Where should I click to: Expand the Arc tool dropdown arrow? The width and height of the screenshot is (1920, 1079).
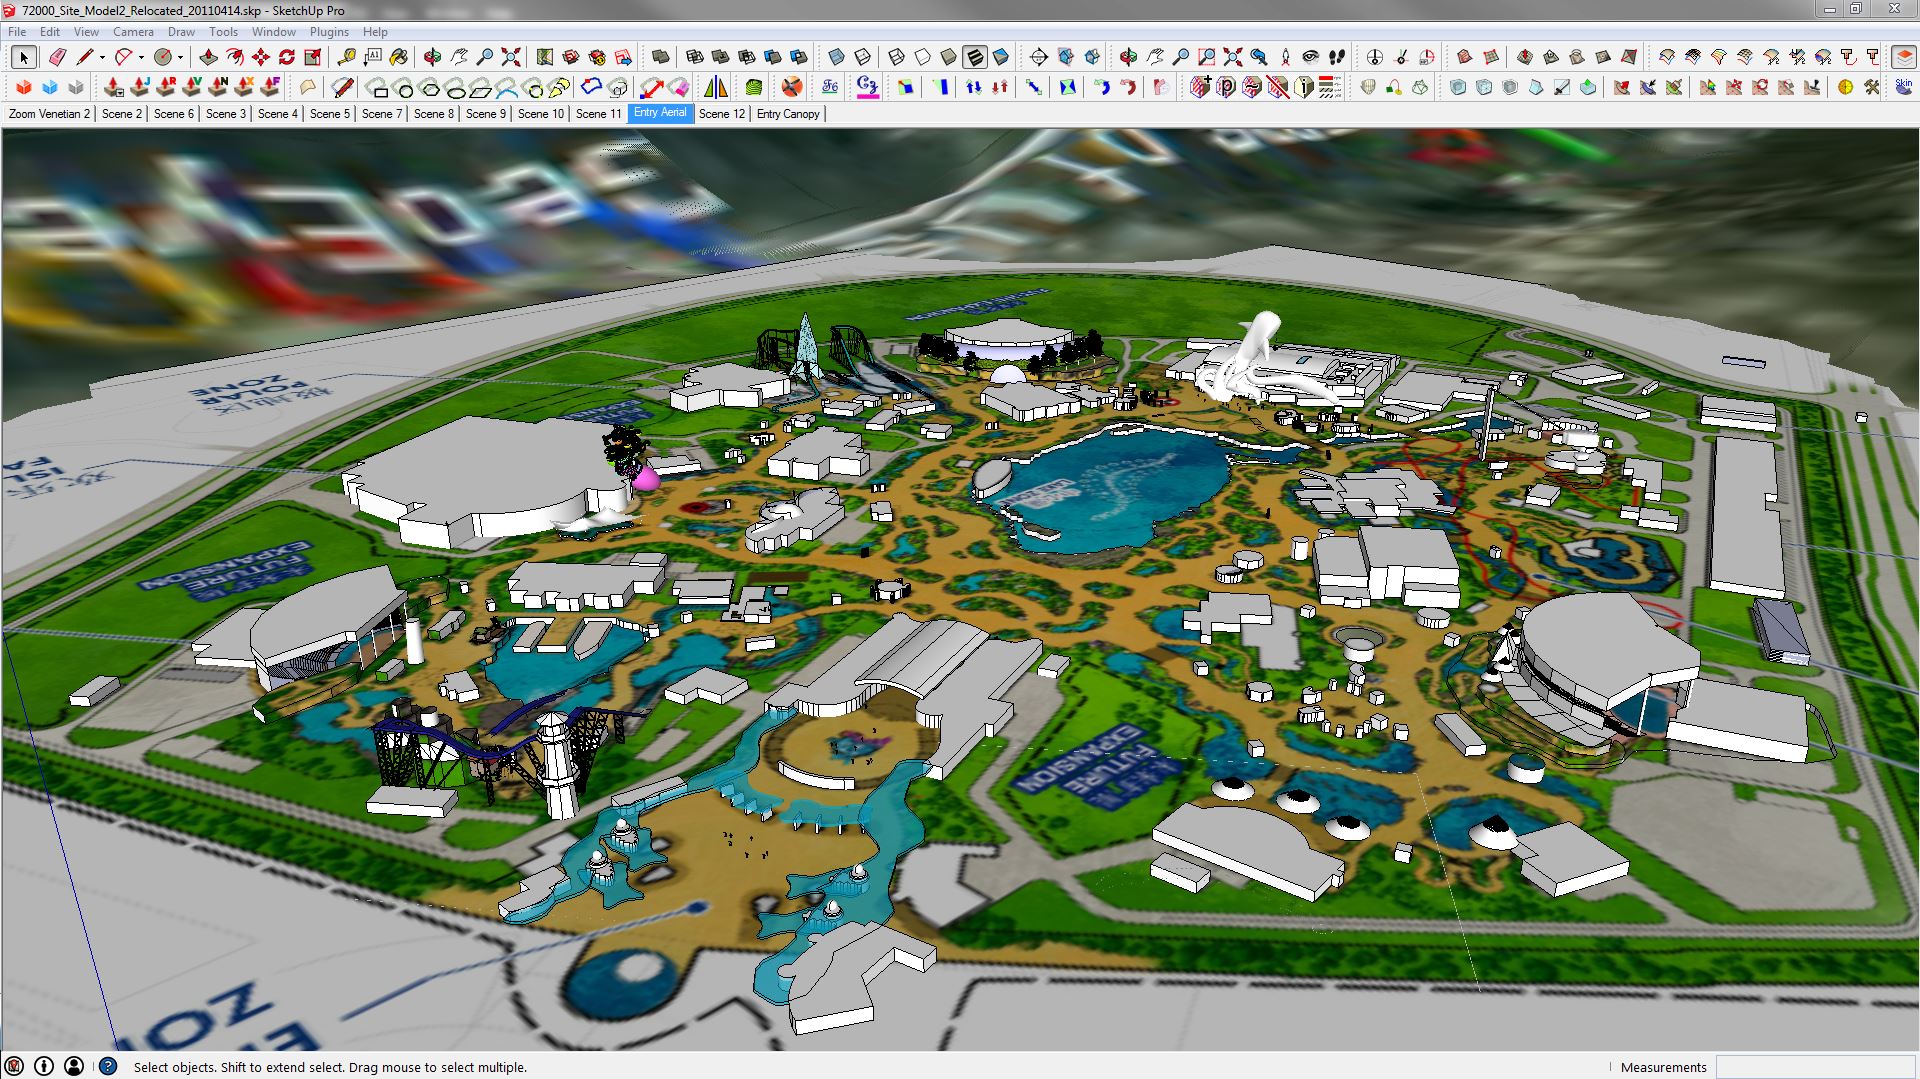[x=141, y=58]
